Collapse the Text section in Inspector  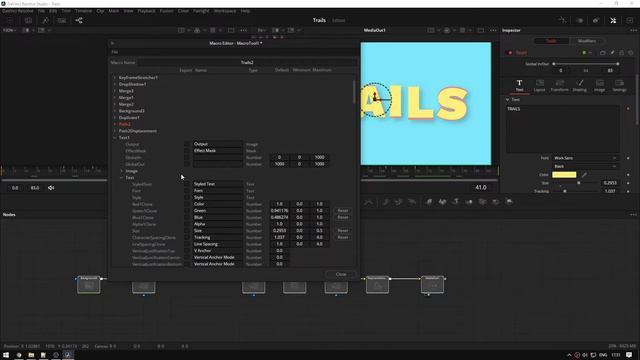pos(507,100)
